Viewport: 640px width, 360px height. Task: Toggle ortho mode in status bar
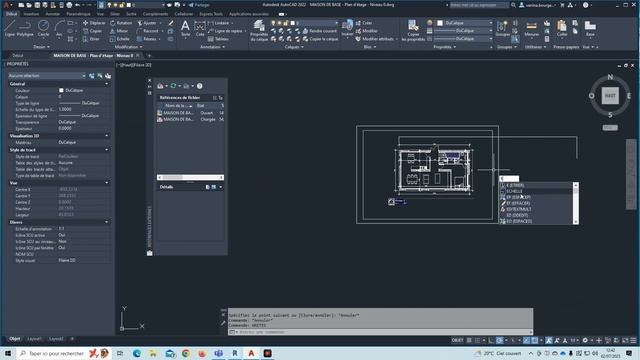[491, 340]
